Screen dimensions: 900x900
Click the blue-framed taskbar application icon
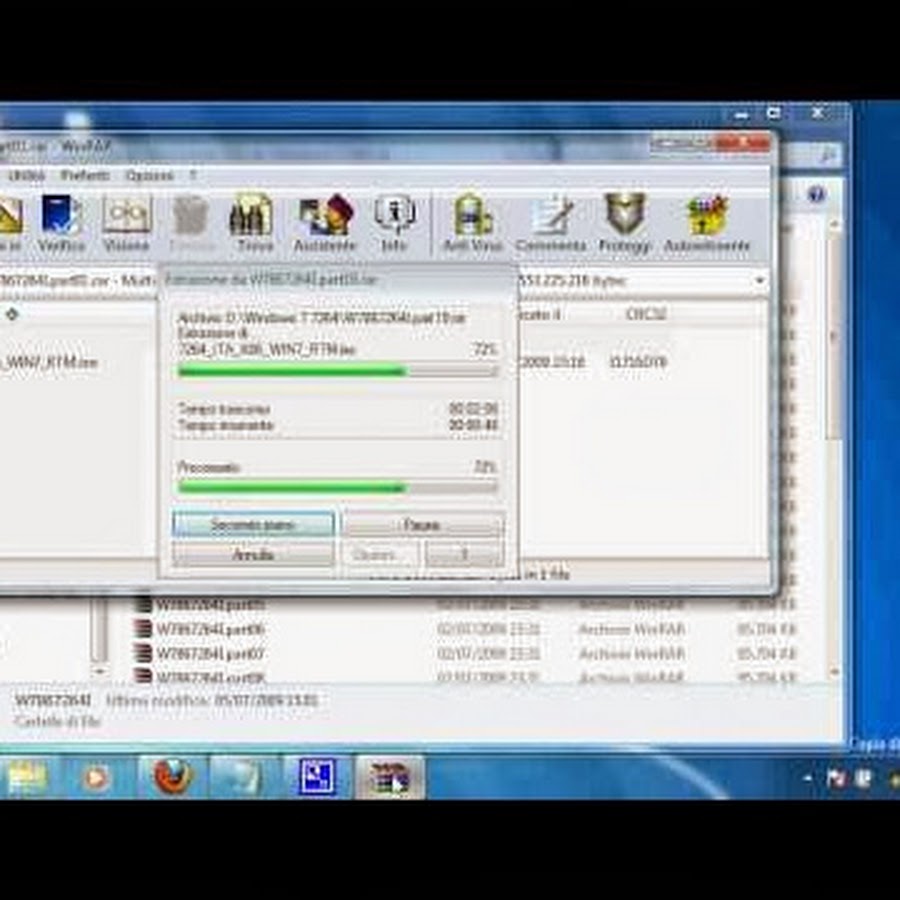(x=316, y=778)
